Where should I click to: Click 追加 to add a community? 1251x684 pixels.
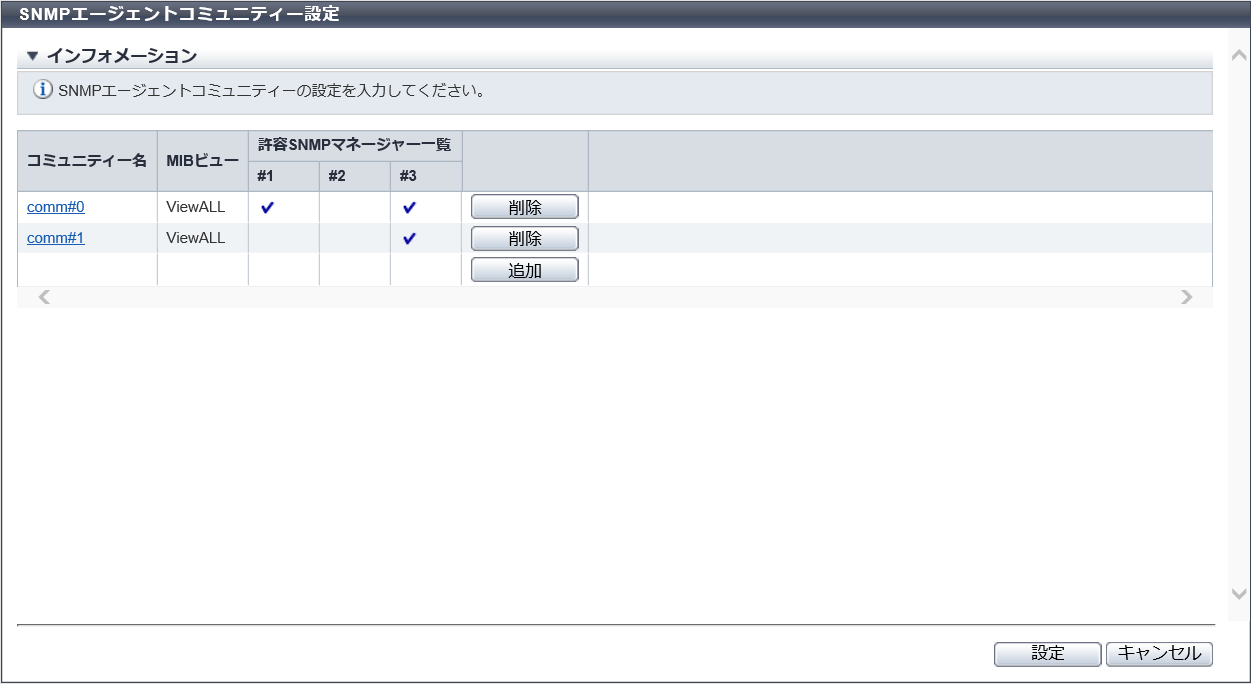(524, 270)
